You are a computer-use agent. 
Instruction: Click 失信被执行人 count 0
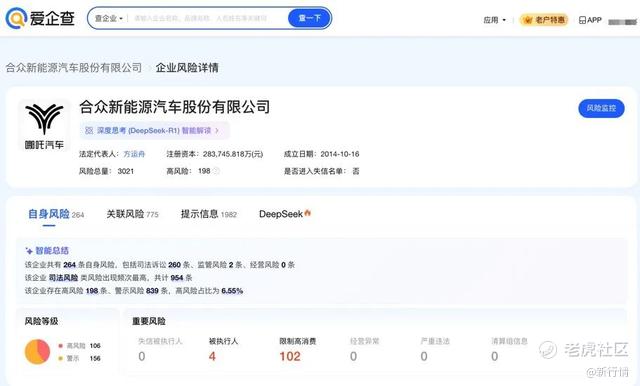(x=142, y=356)
